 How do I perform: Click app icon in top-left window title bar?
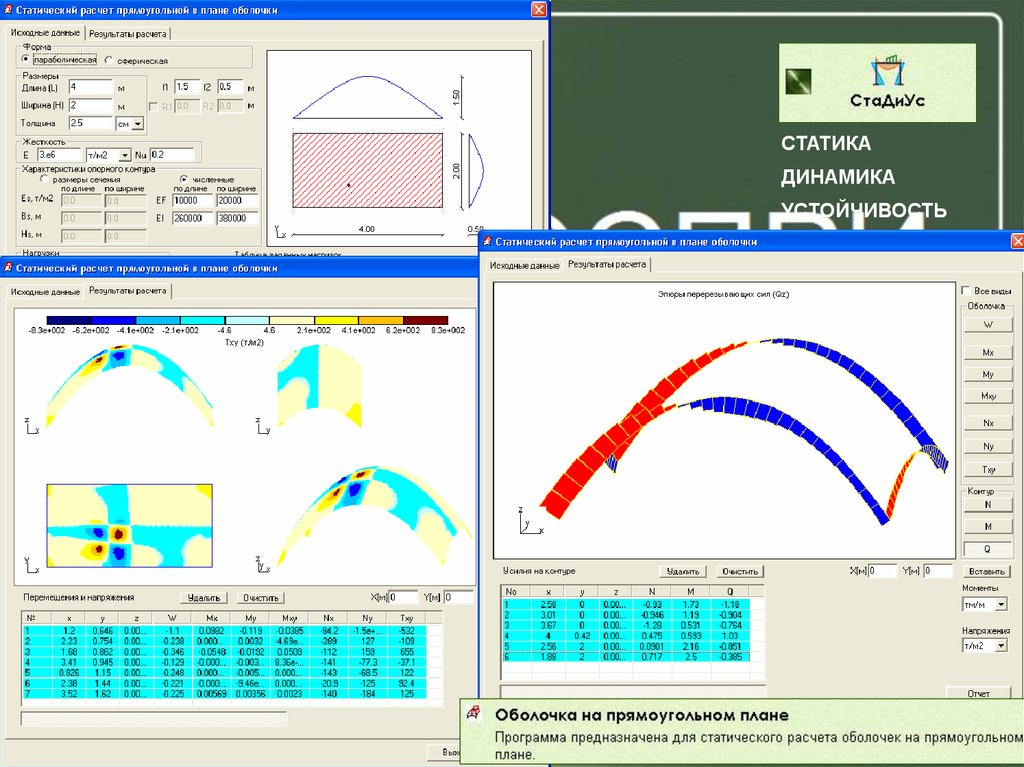pyautogui.click(x=7, y=9)
